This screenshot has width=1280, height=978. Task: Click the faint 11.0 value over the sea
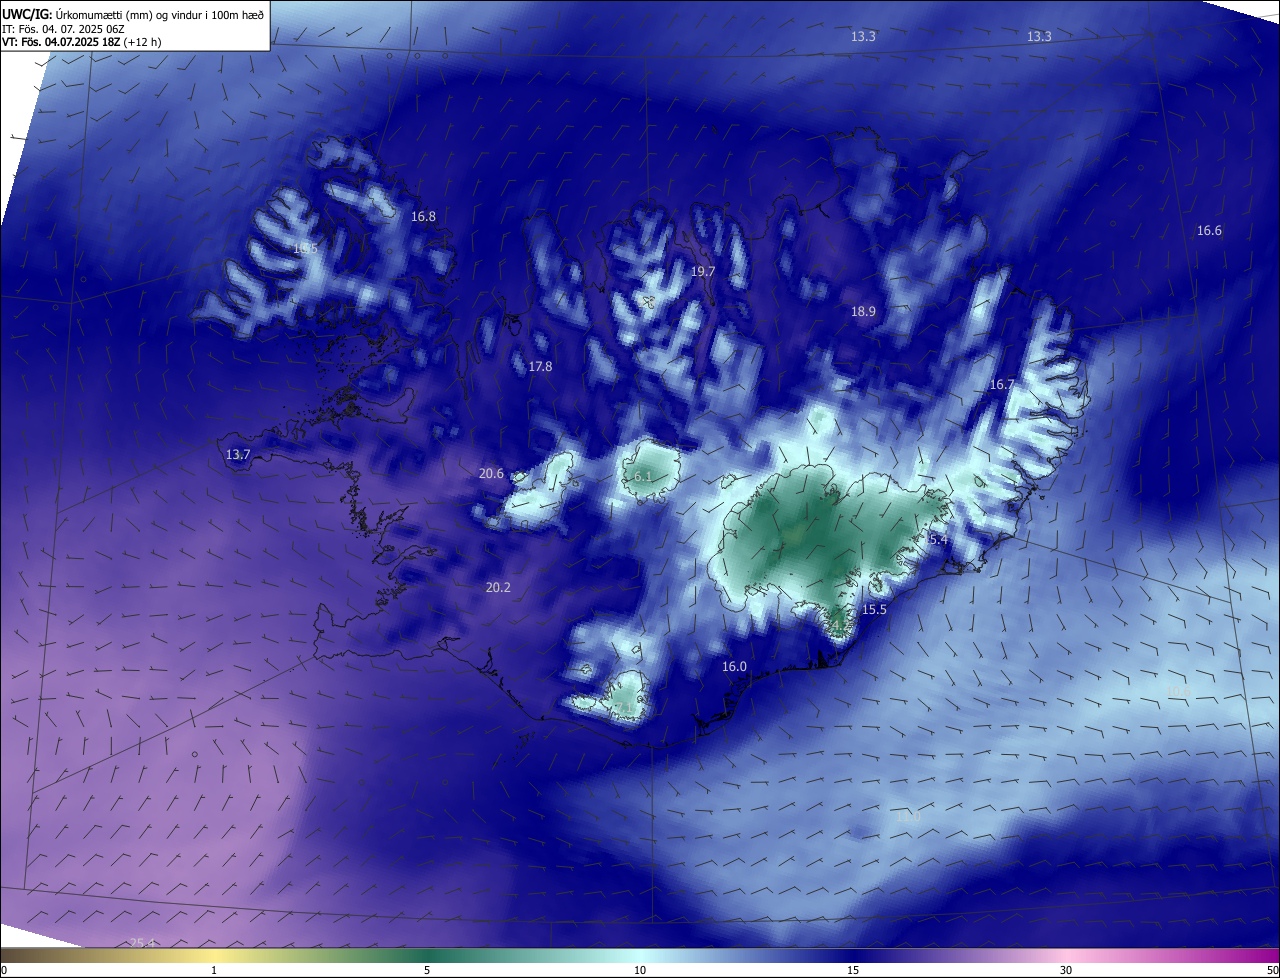[907, 817]
